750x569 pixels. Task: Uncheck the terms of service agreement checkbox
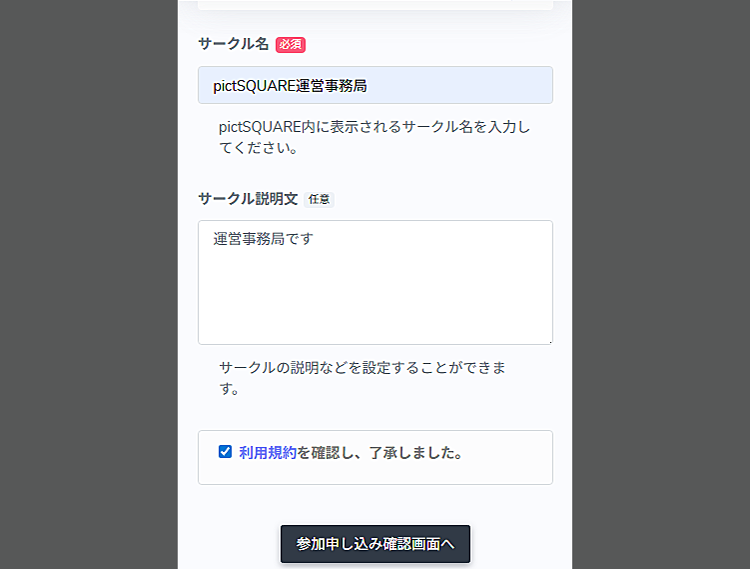[x=225, y=451]
